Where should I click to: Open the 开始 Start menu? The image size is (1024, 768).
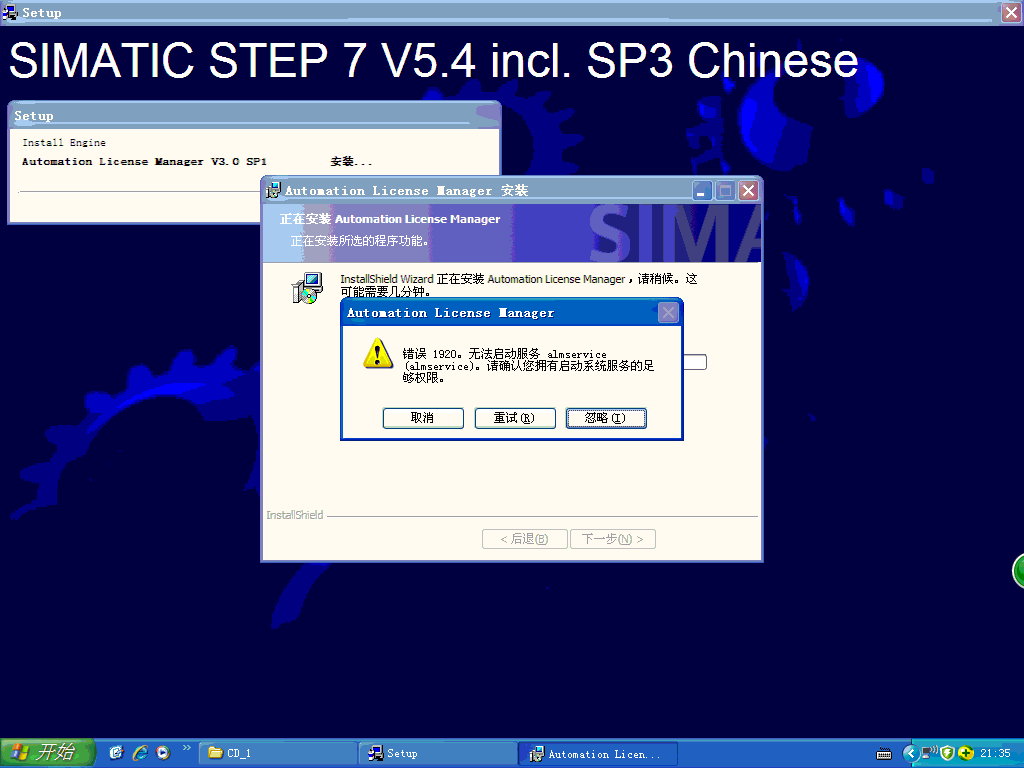tap(47, 753)
